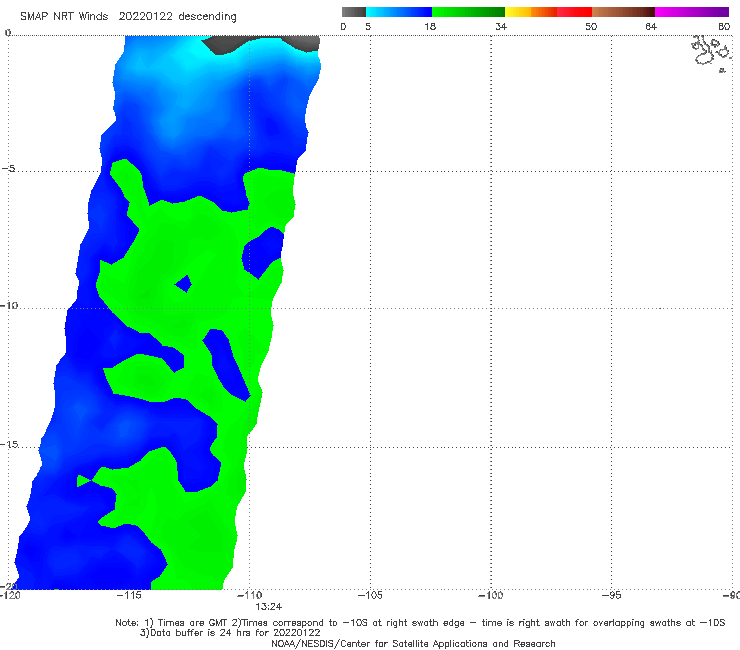Viewport: 740px width, 650px height.
Task: Click the longitude label -115
Action: click(x=129, y=595)
